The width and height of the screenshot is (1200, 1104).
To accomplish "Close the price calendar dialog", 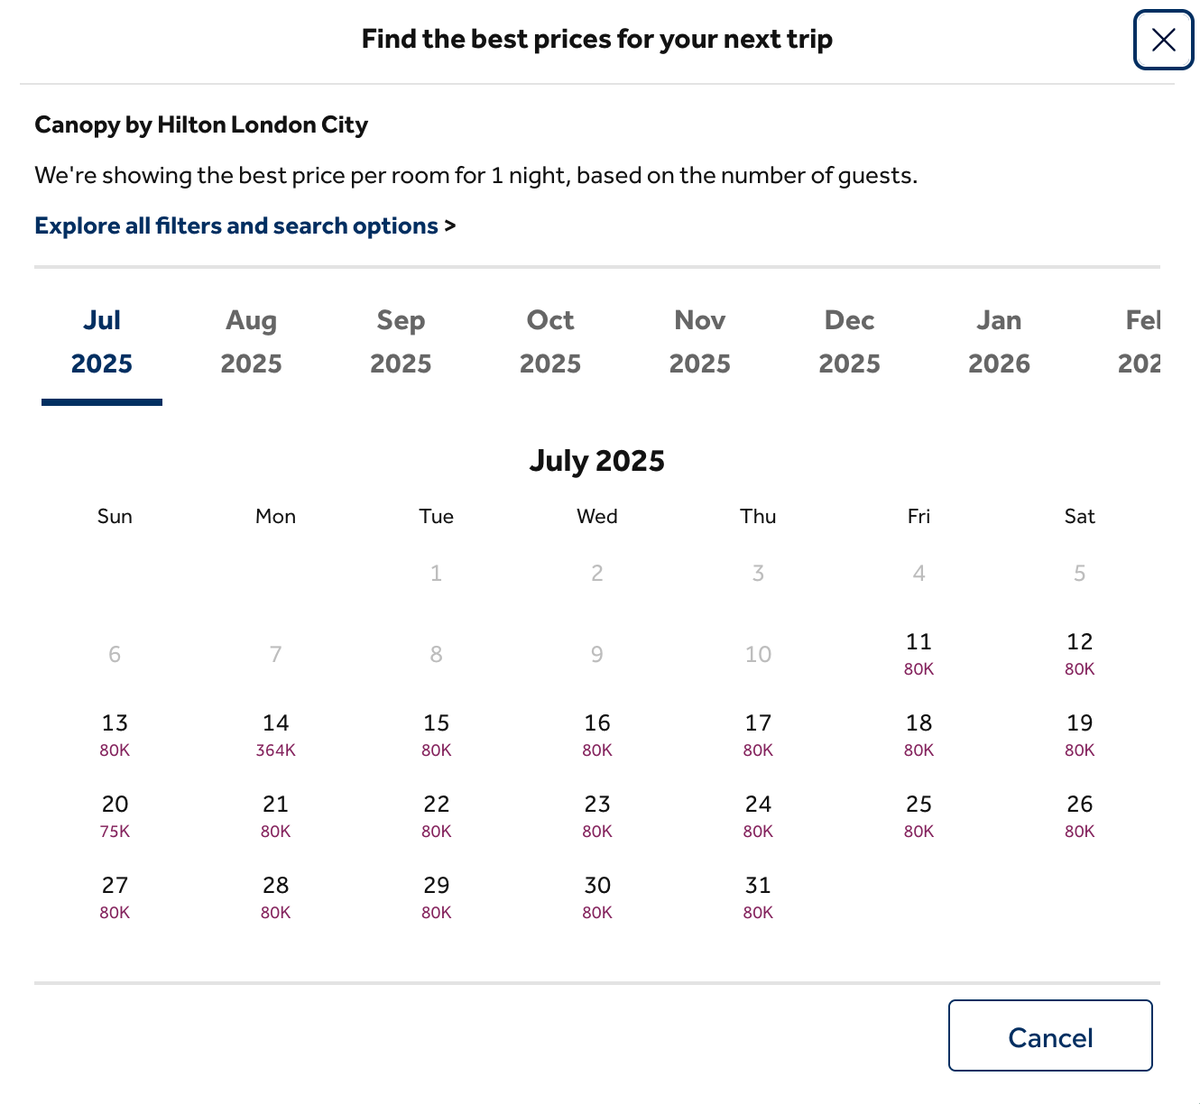I will click(1163, 40).
